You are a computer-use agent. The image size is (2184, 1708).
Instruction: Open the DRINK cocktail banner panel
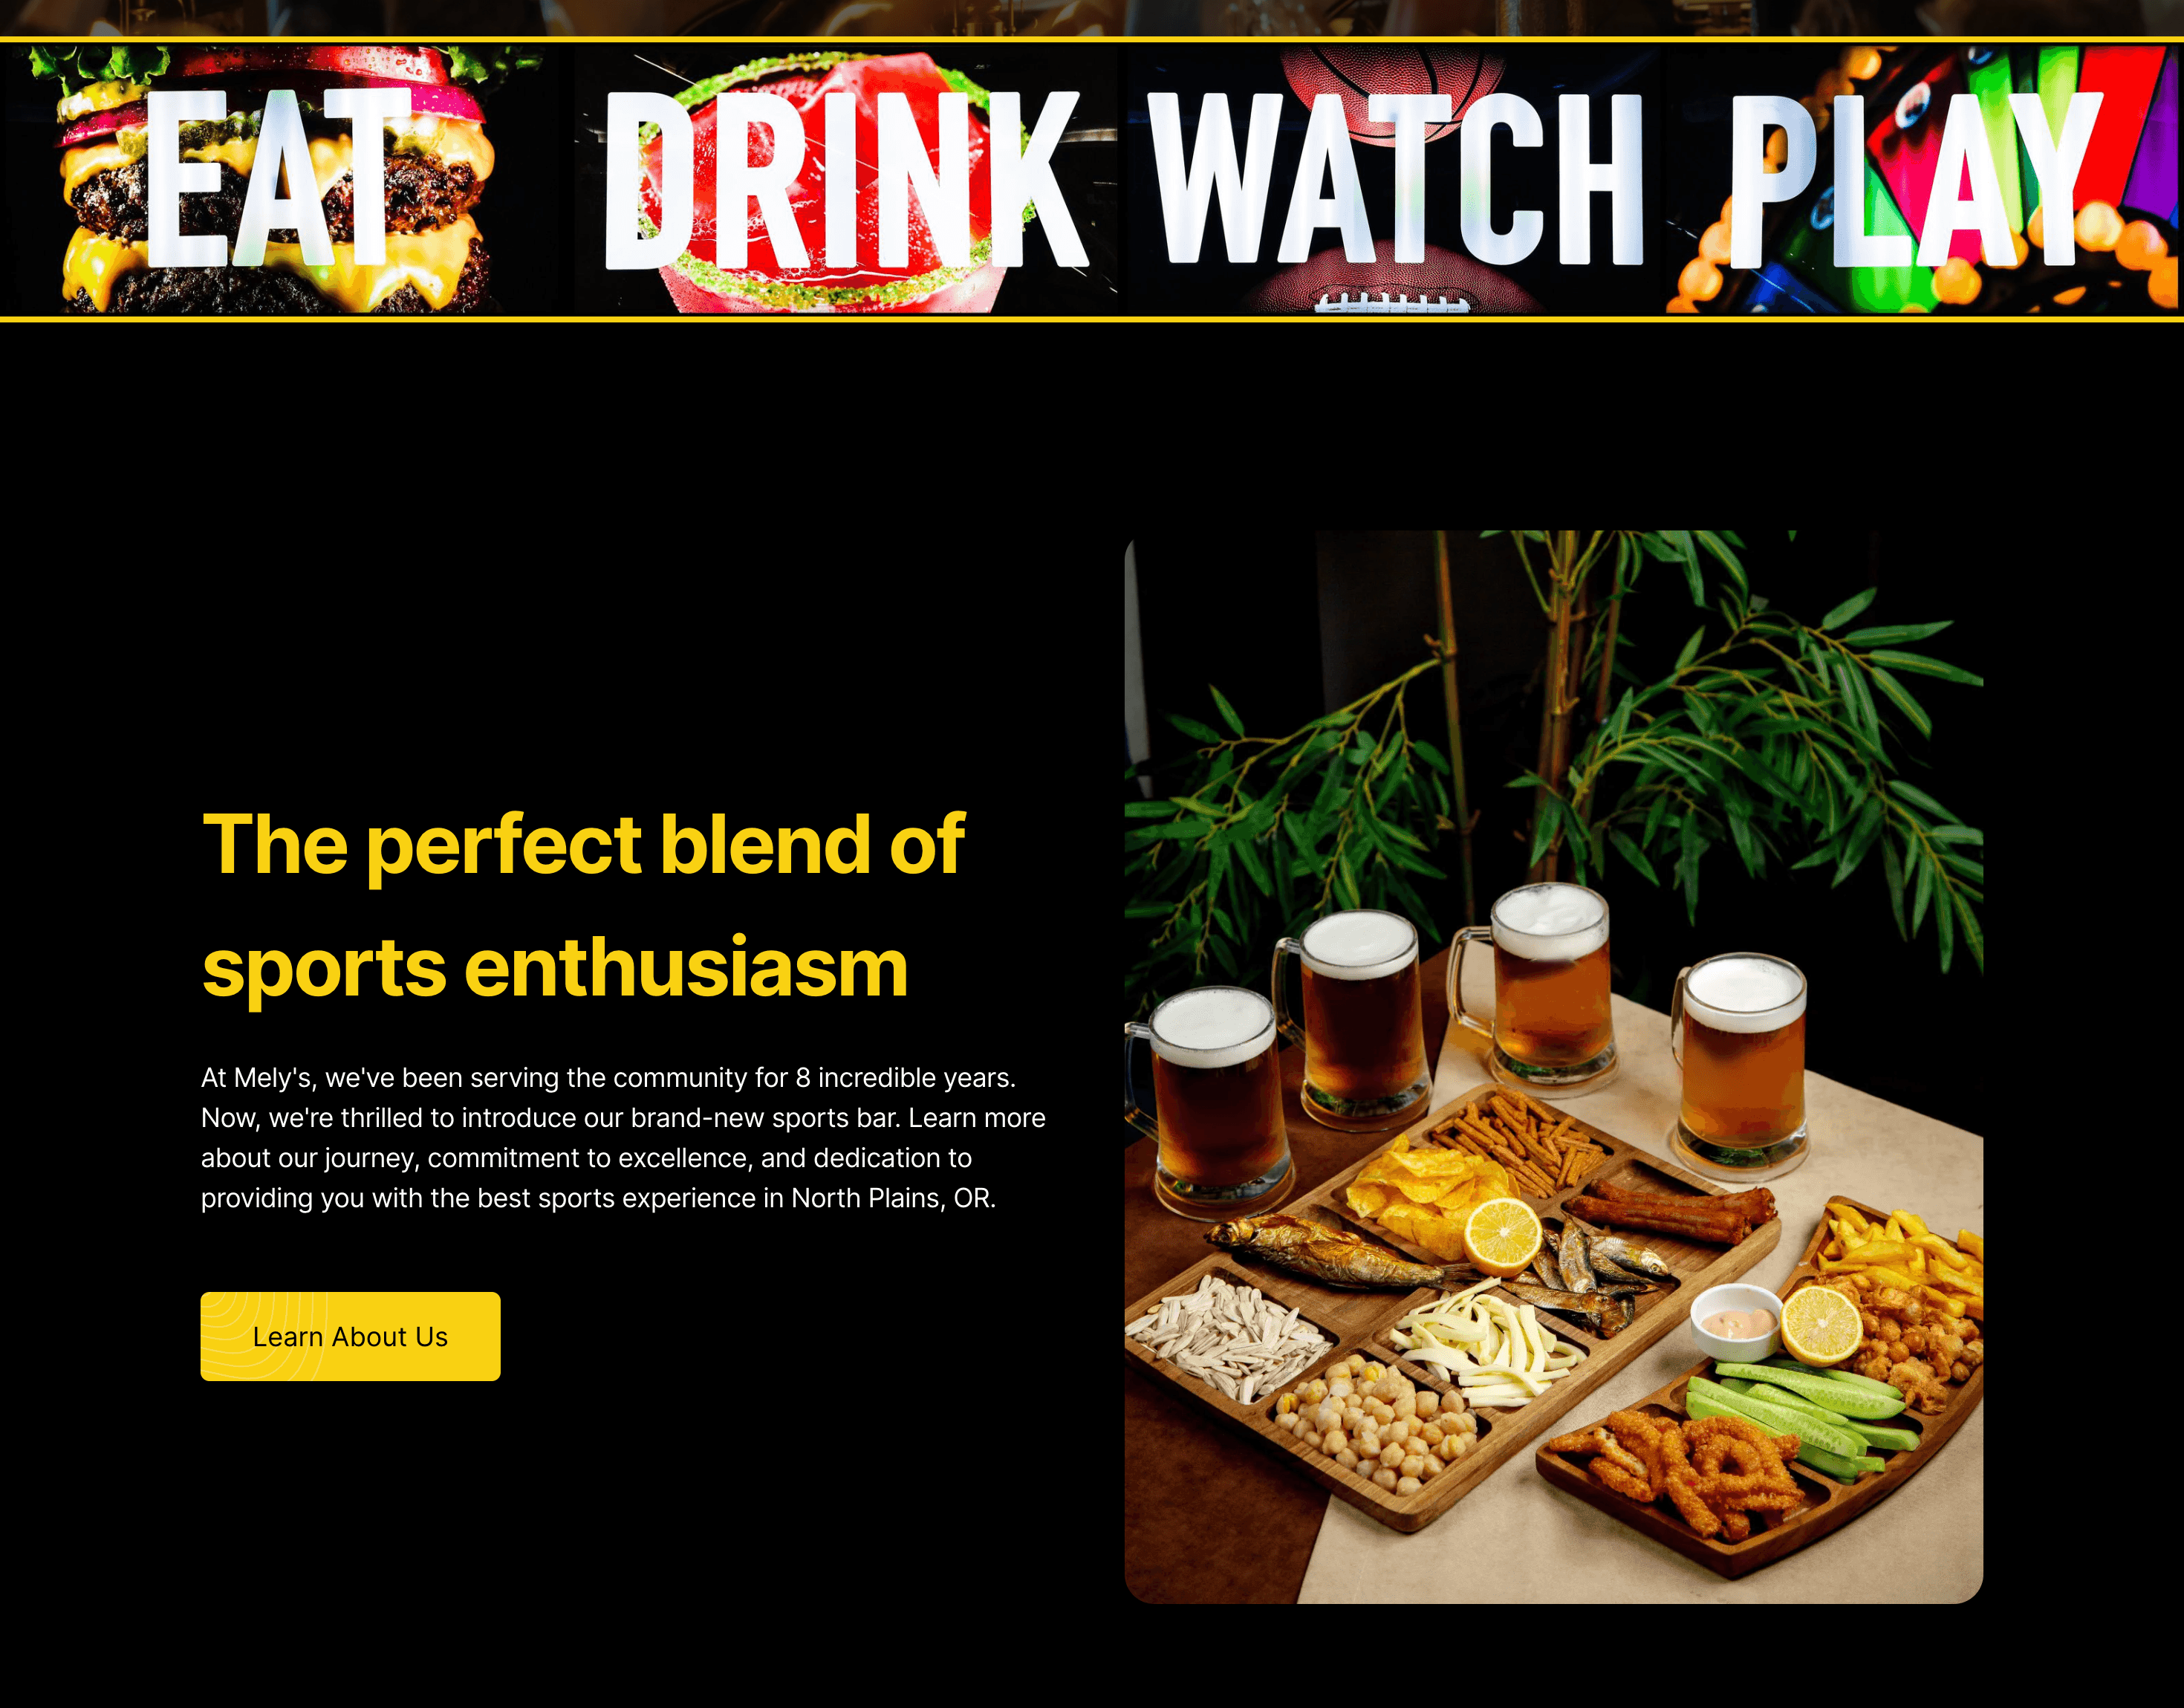[x=846, y=179]
